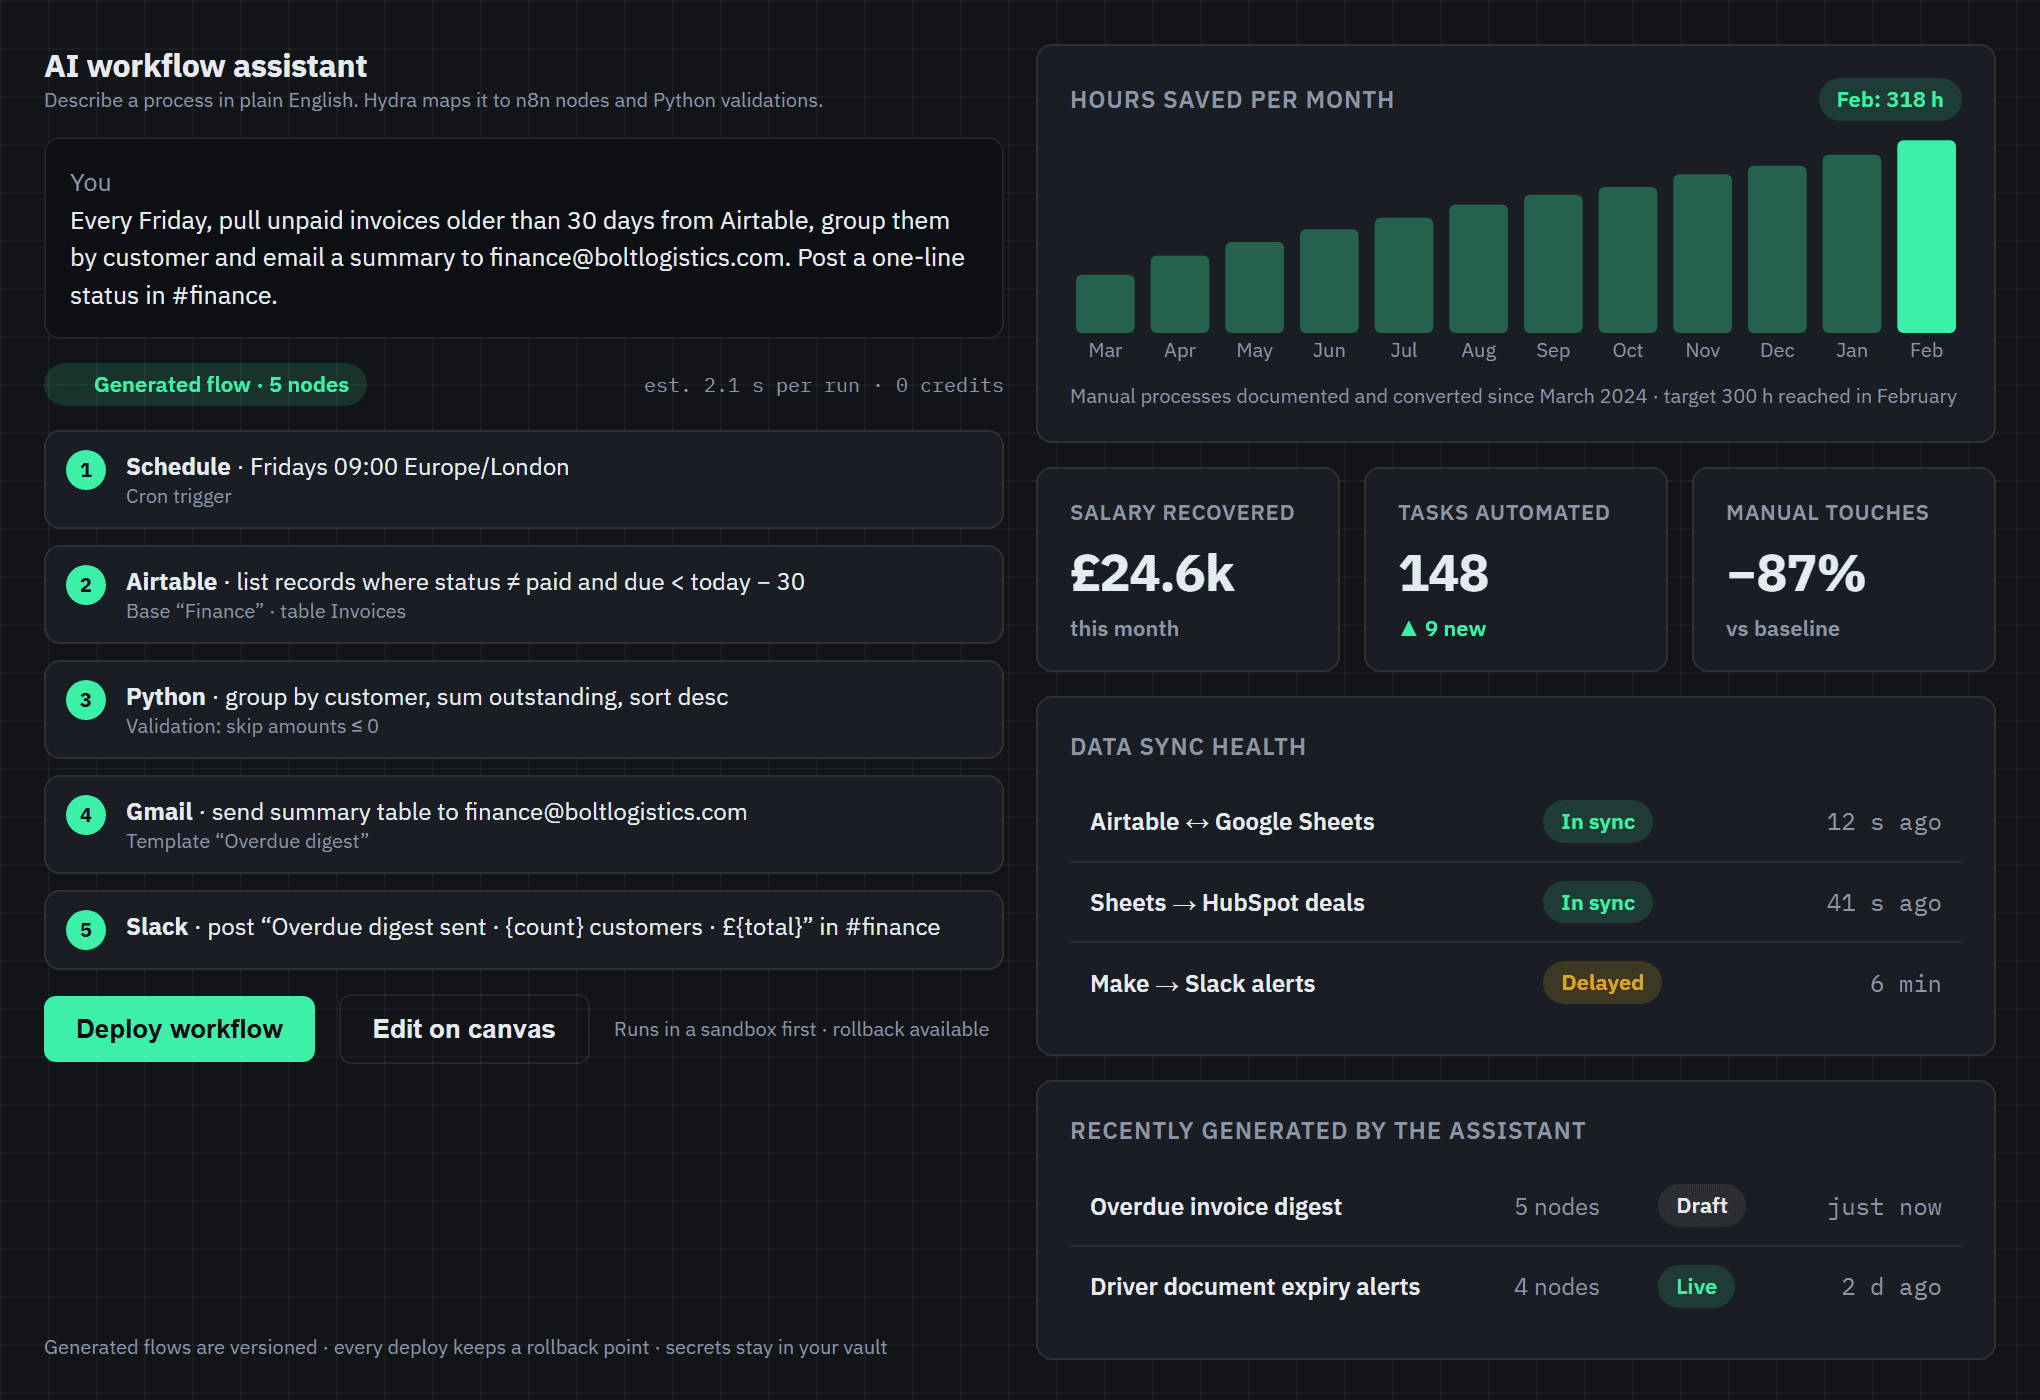Open the Sheets → HubSpot deals row
Screen dimensions: 2040x1400
(x=1515, y=903)
